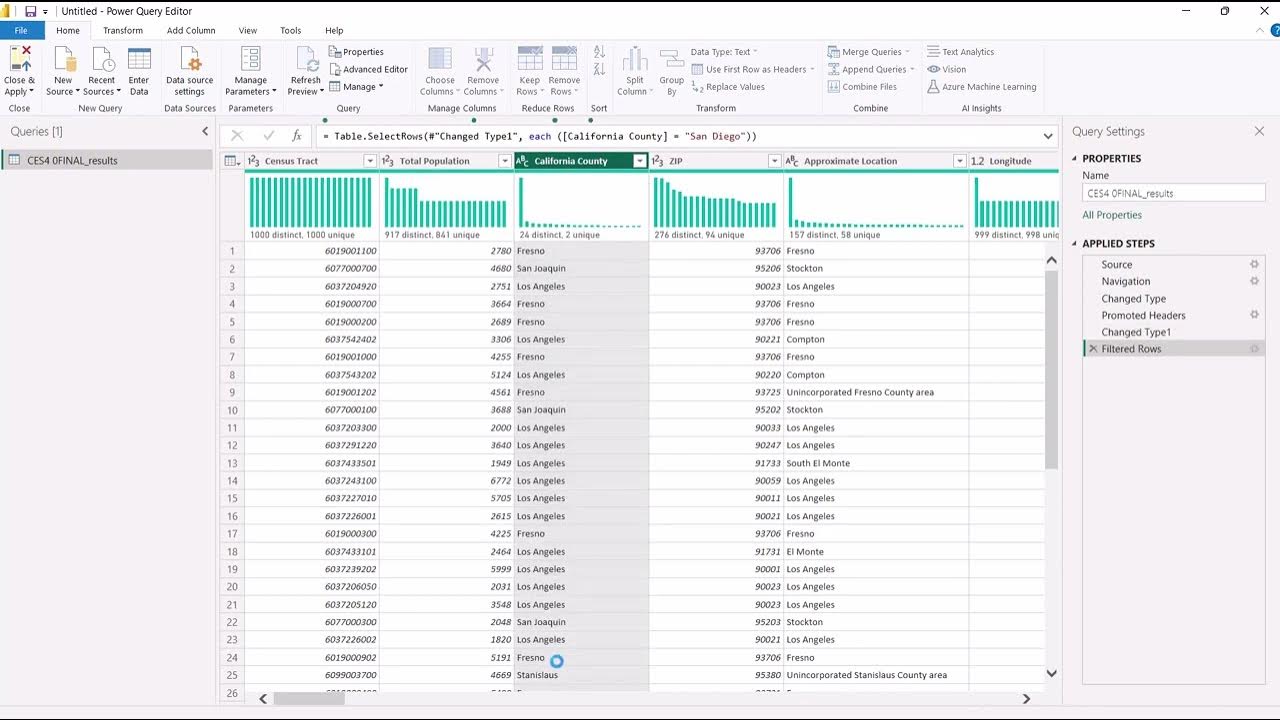This screenshot has height=720, width=1280.
Task: Click Combine Files in ribbon
Action: pos(862,87)
